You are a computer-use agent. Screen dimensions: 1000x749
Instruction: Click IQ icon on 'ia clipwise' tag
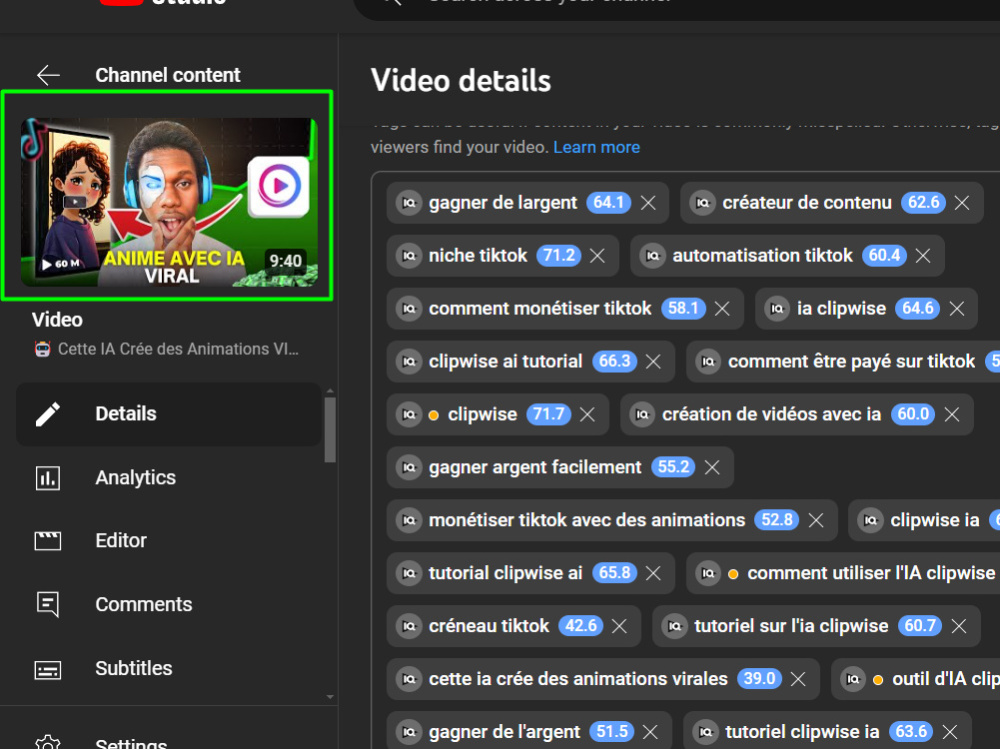(x=777, y=309)
